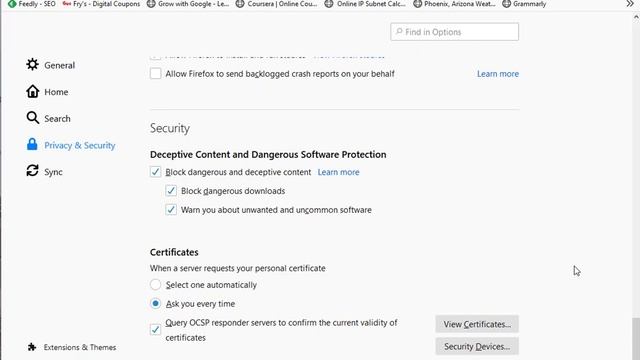Click the Search magnifier icon in sidebar
The image size is (640, 360).
tap(33, 118)
